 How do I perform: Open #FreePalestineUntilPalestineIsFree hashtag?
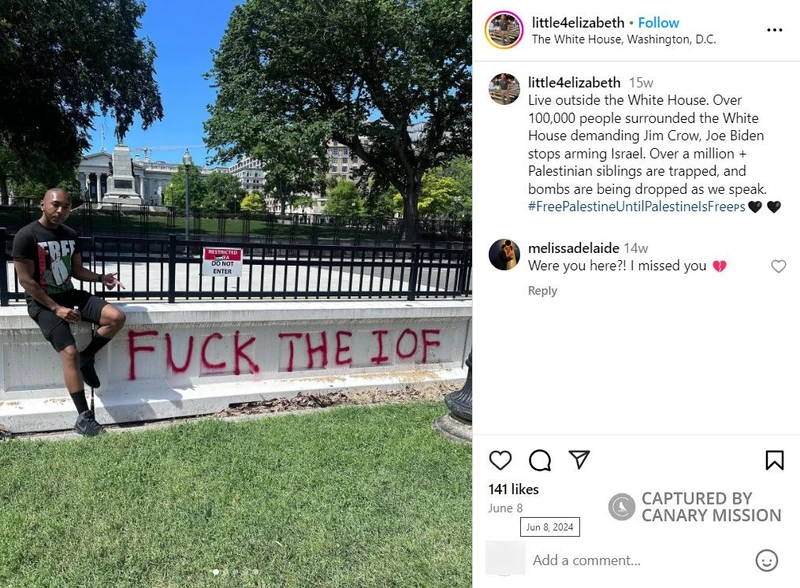pyautogui.click(x=637, y=207)
